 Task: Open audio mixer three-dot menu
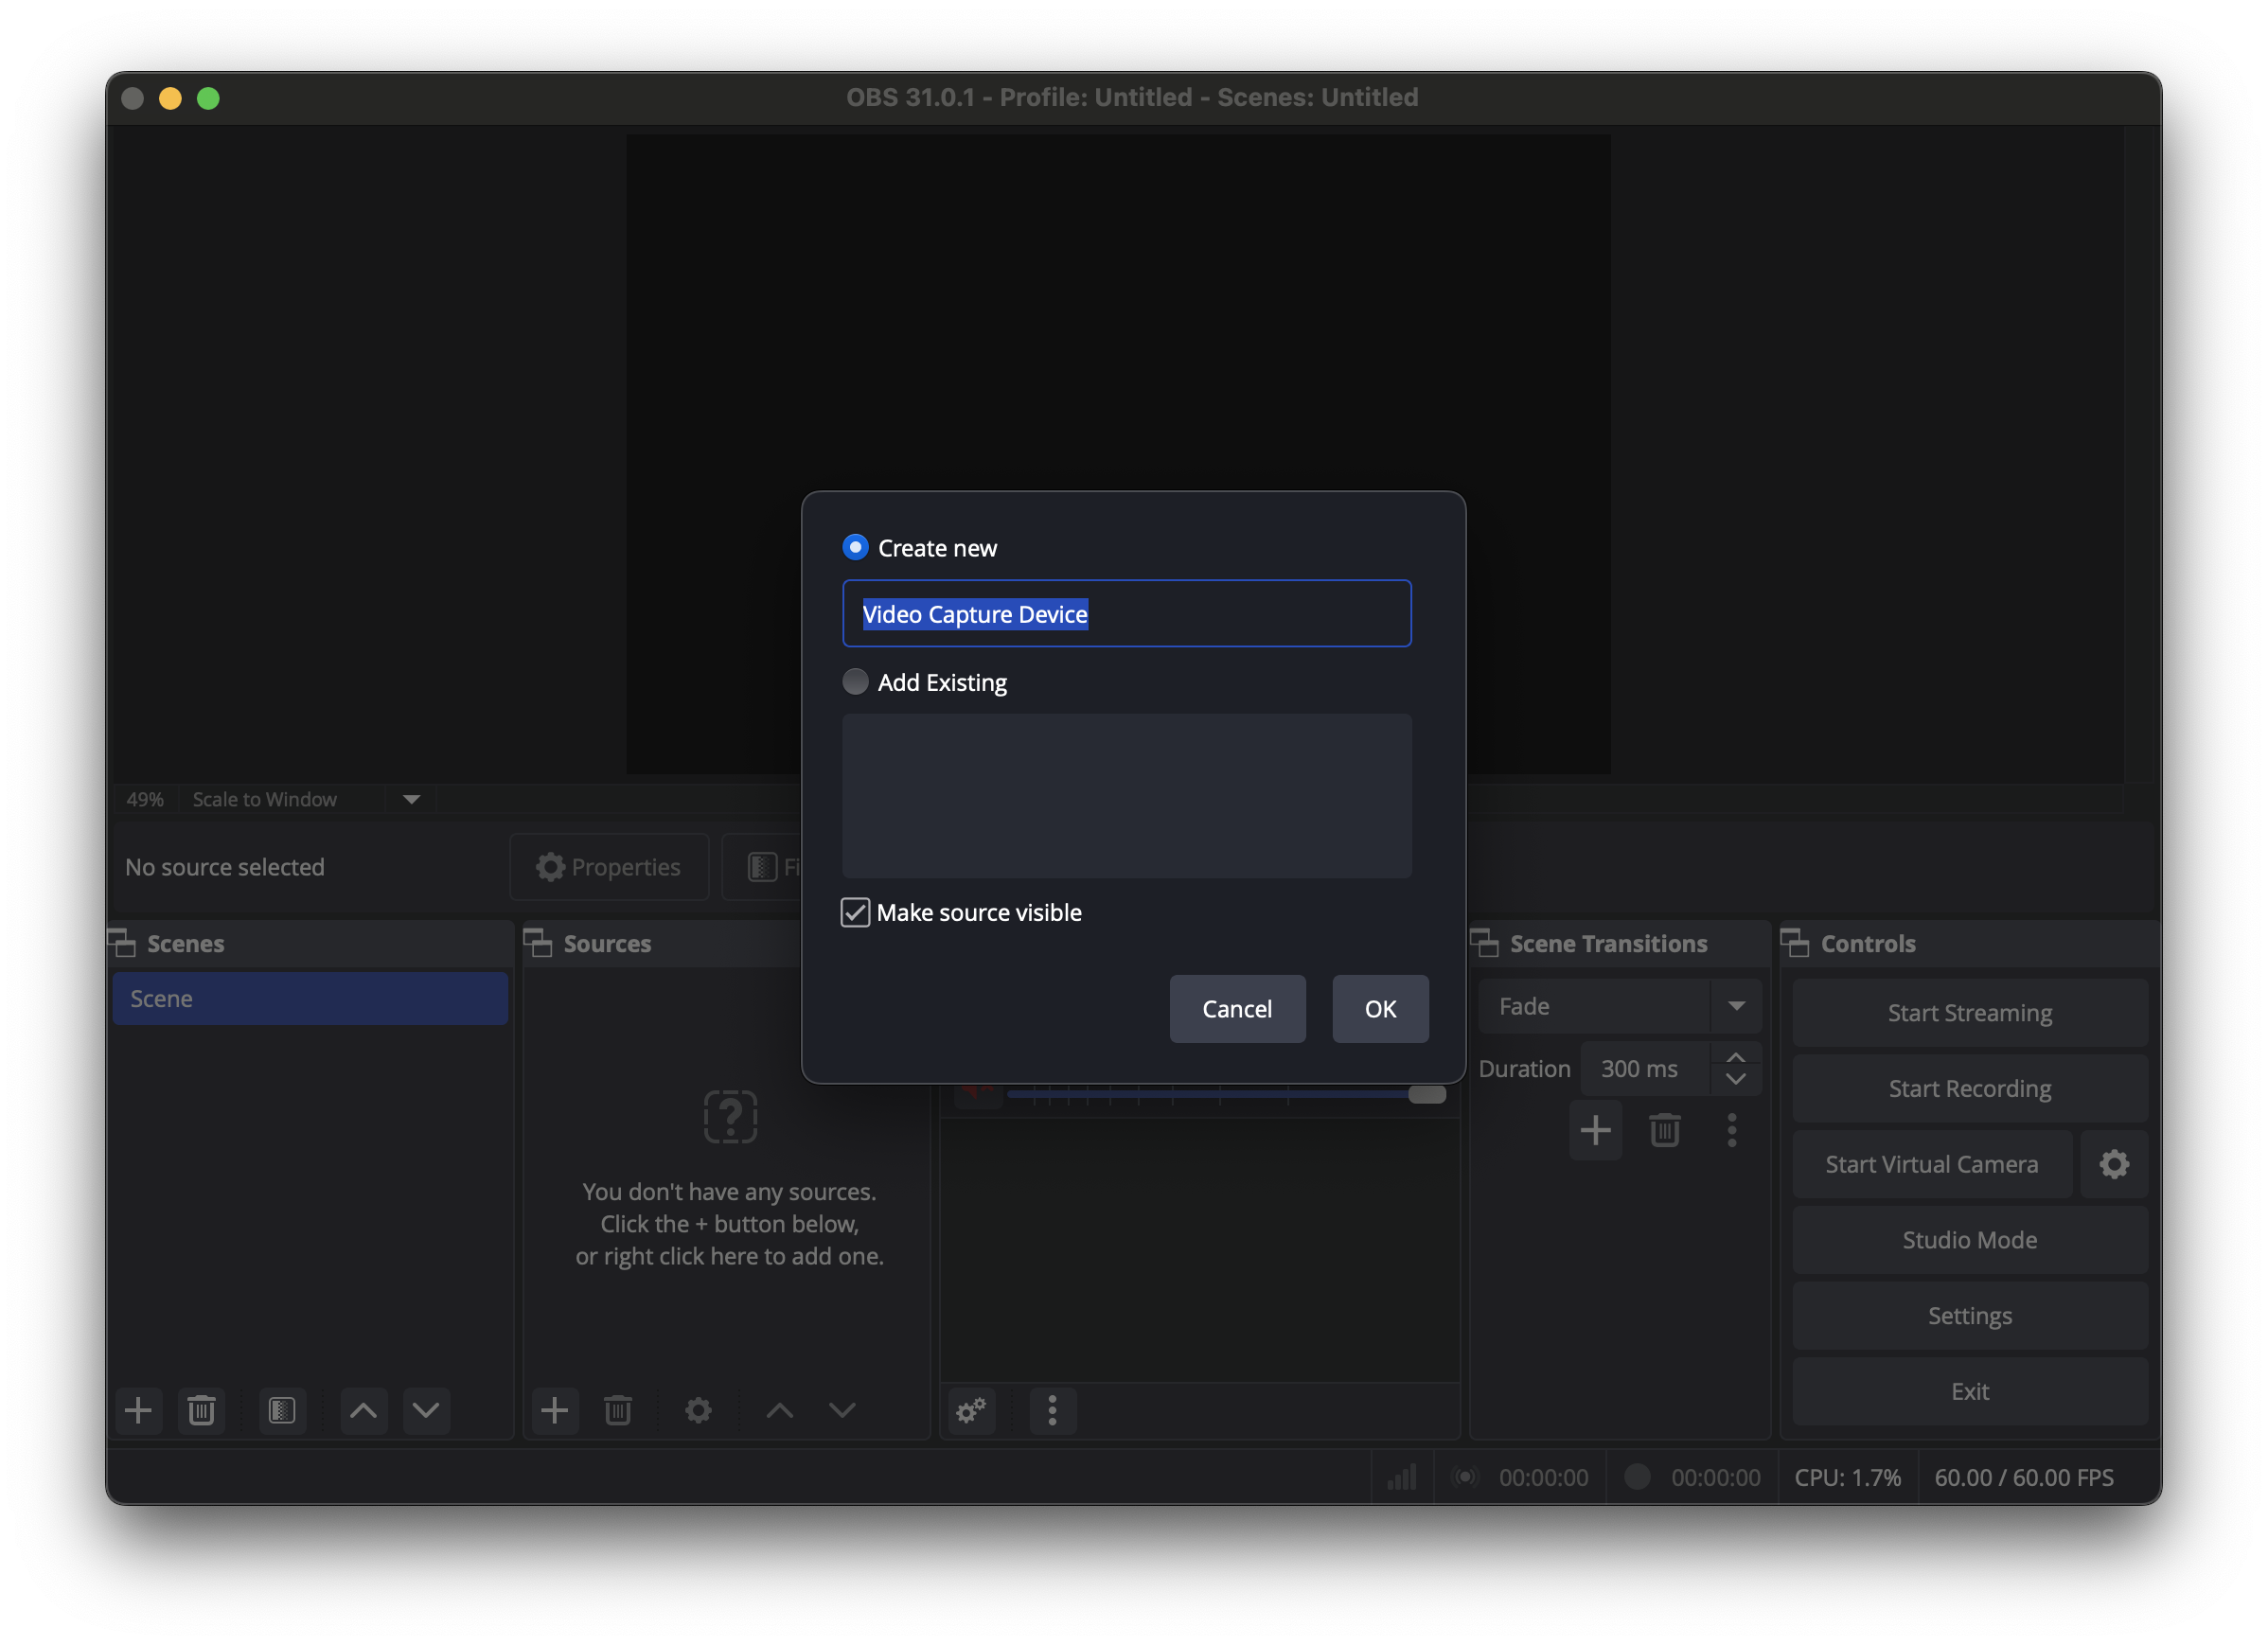click(1052, 1411)
